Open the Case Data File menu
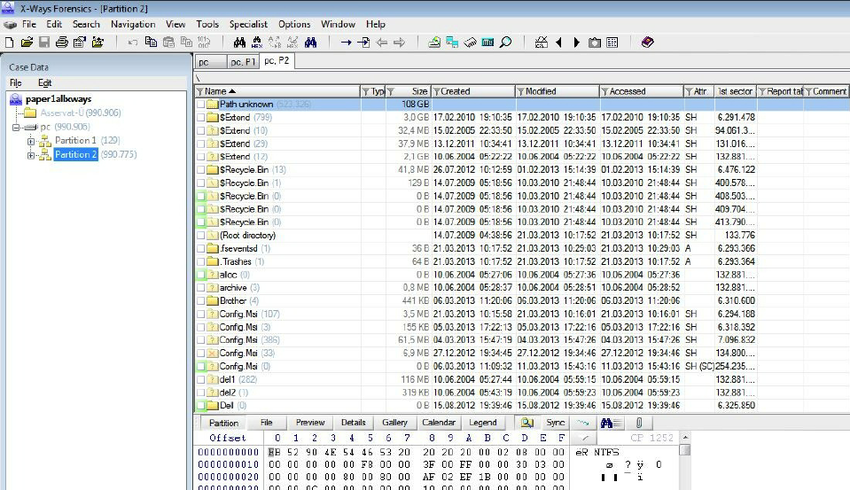 click(x=16, y=83)
